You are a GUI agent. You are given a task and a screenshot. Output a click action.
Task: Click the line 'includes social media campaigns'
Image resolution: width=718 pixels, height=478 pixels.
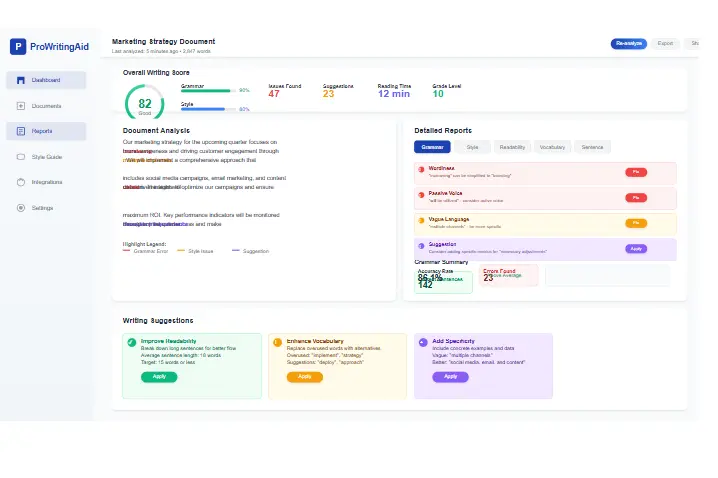click(204, 178)
